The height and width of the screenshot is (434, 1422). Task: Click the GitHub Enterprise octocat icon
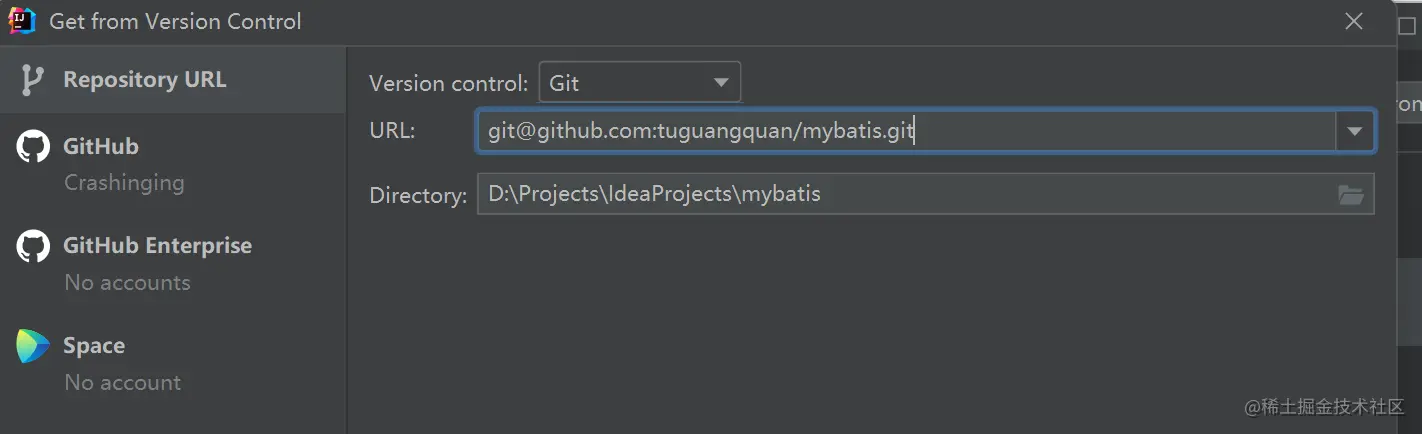click(x=33, y=246)
